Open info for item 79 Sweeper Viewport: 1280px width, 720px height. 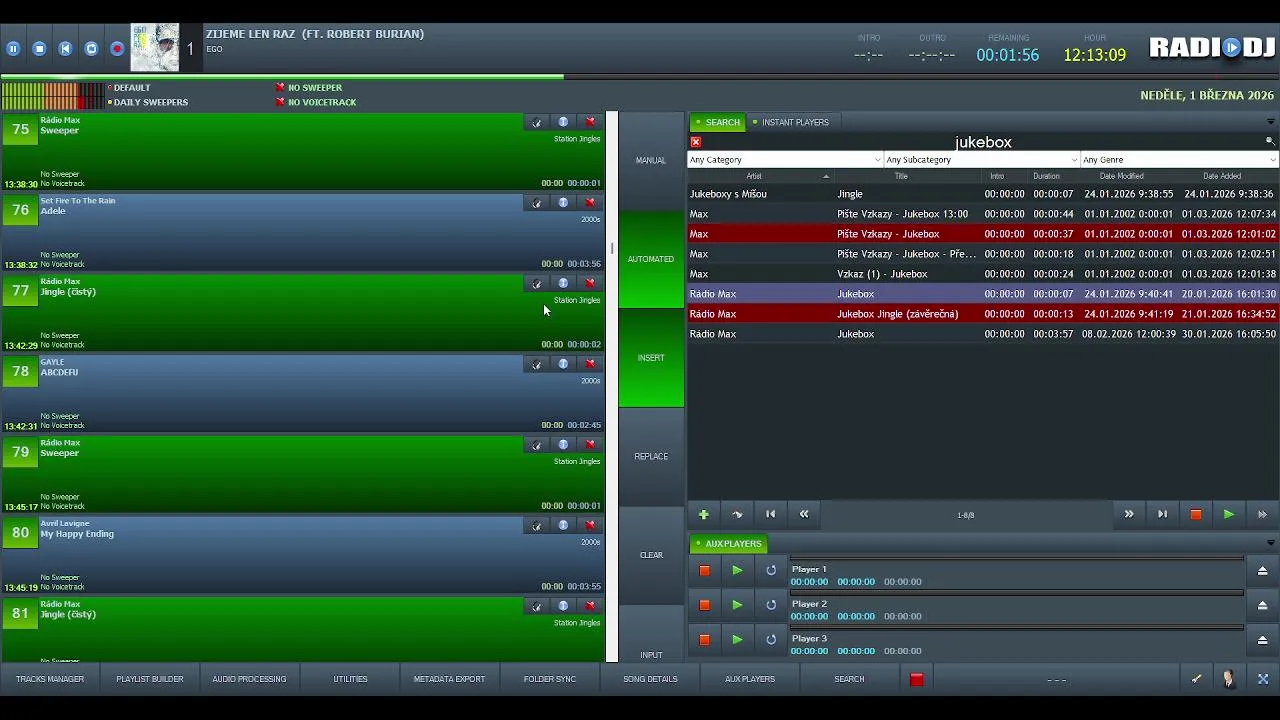click(x=563, y=445)
